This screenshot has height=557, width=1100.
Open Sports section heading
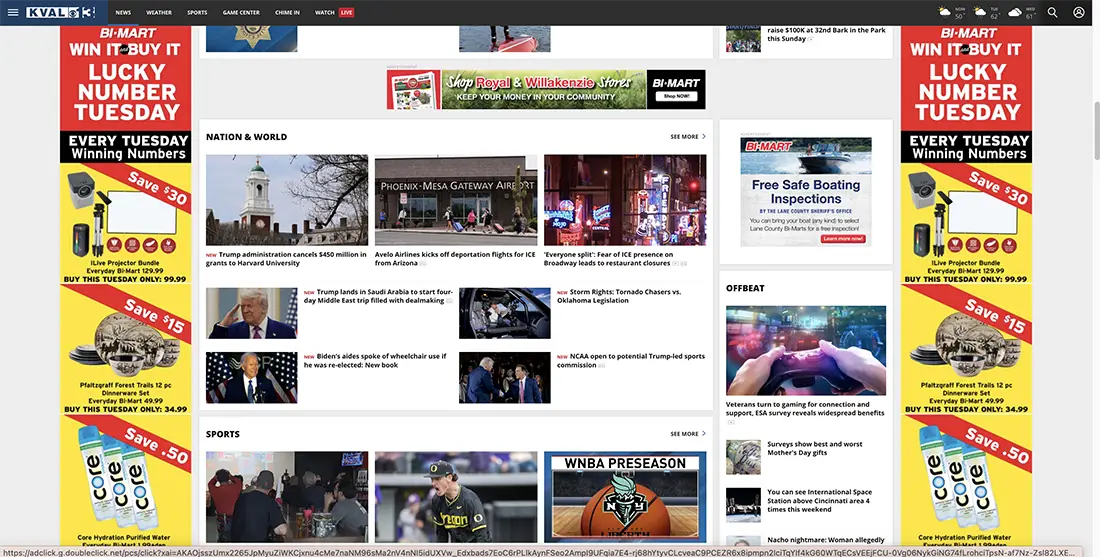pos(222,434)
